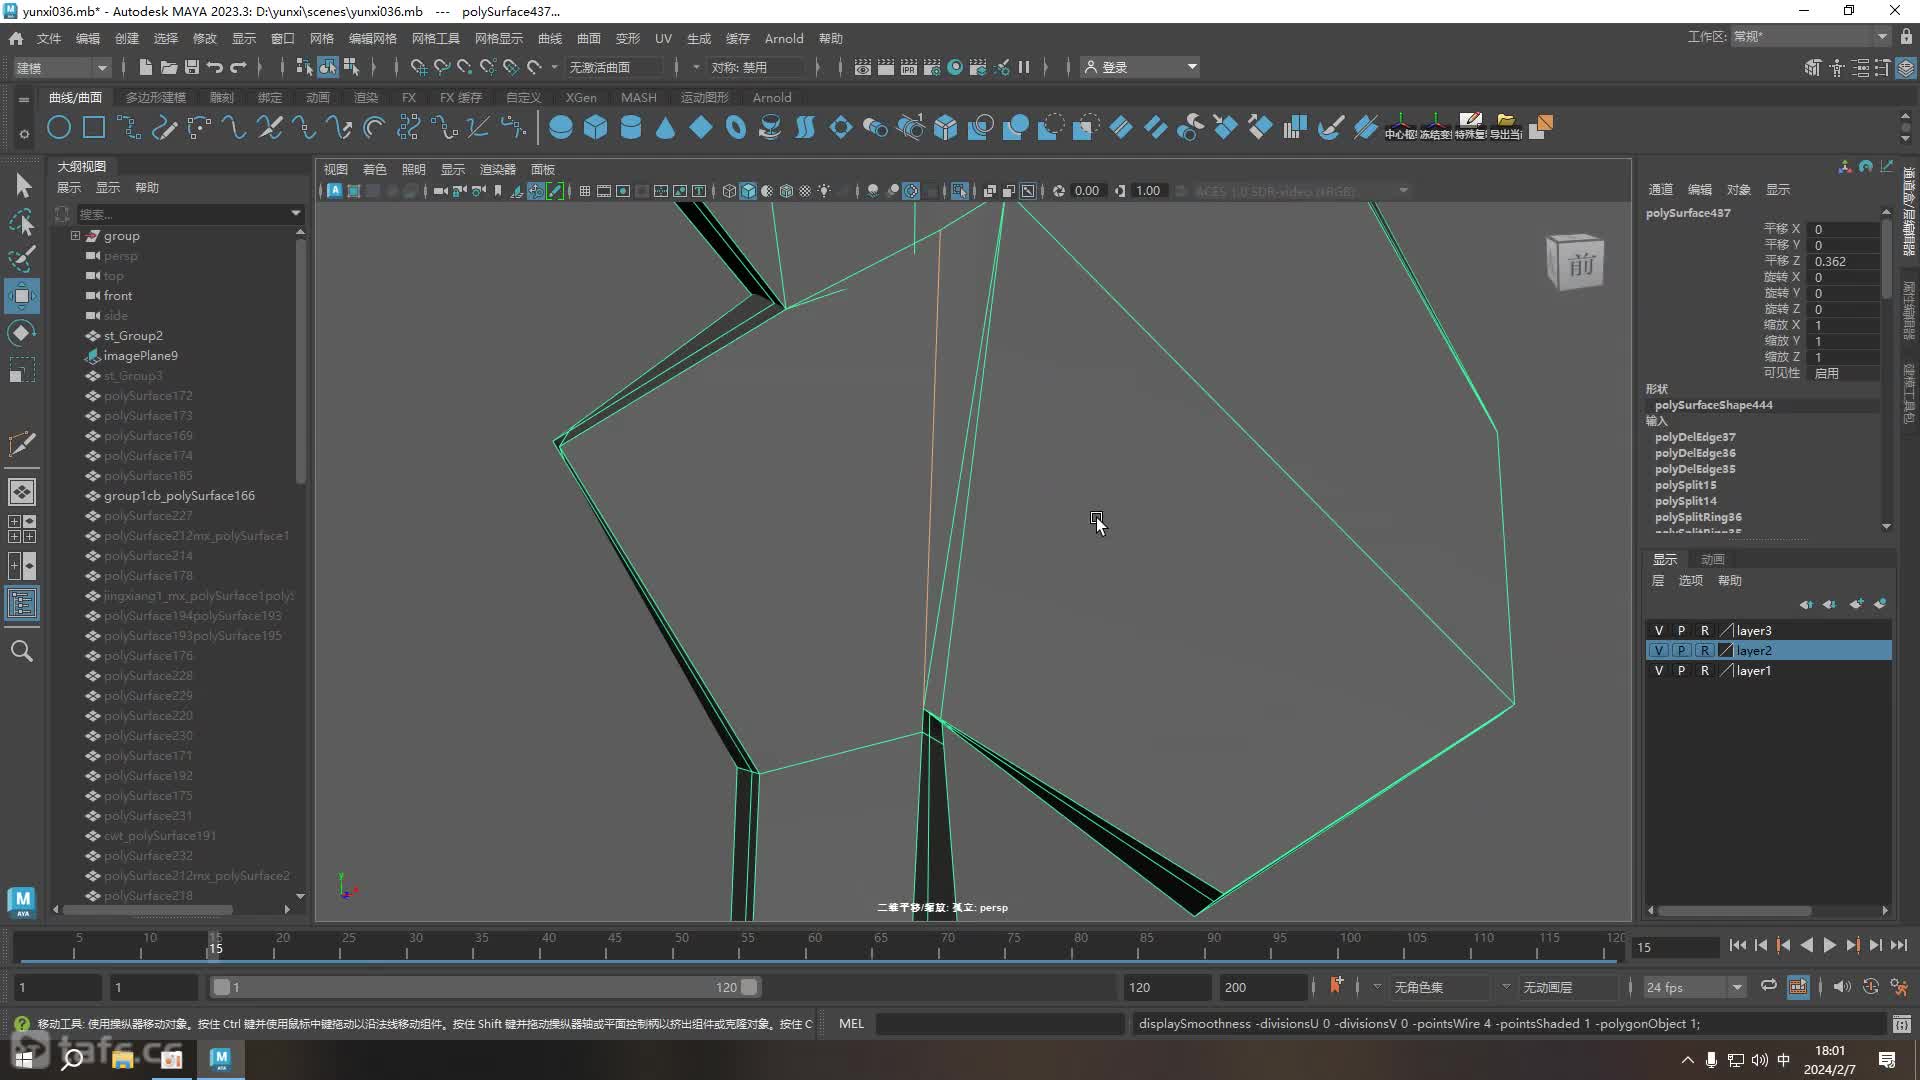Create a polygon cone from shelf

pyautogui.click(x=666, y=128)
